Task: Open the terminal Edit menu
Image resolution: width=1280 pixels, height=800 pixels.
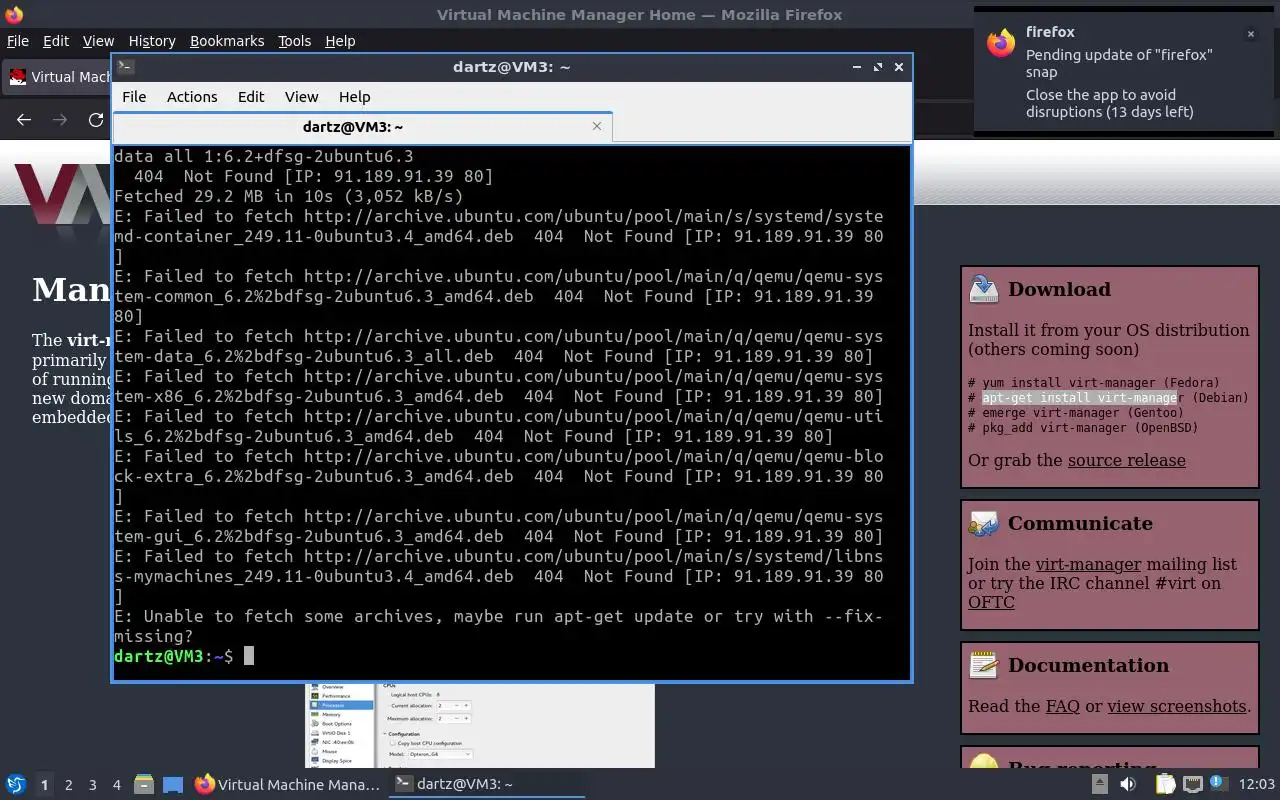Action: coord(251,97)
